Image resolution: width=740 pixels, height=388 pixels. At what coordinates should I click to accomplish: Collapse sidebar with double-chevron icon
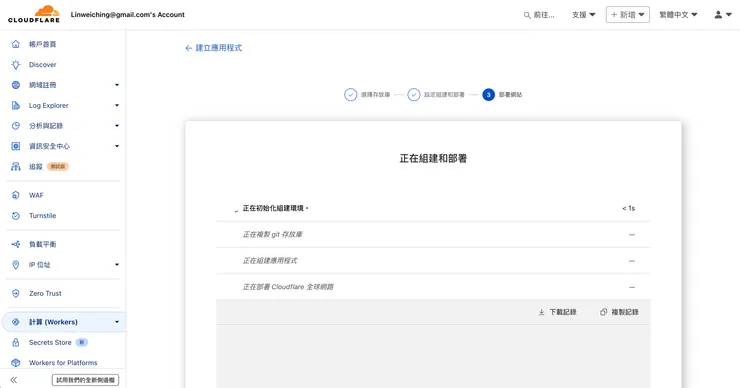click(x=14, y=380)
